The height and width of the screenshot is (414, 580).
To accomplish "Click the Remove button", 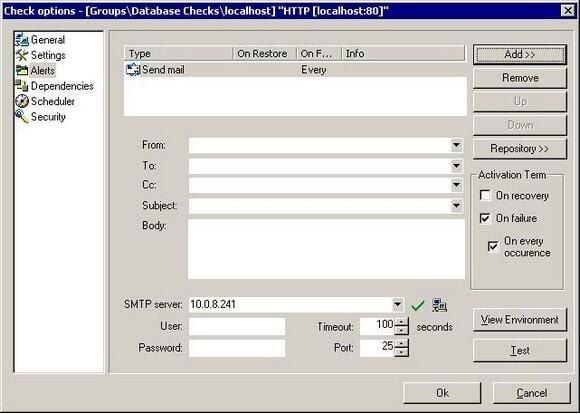I will tap(520, 78).
